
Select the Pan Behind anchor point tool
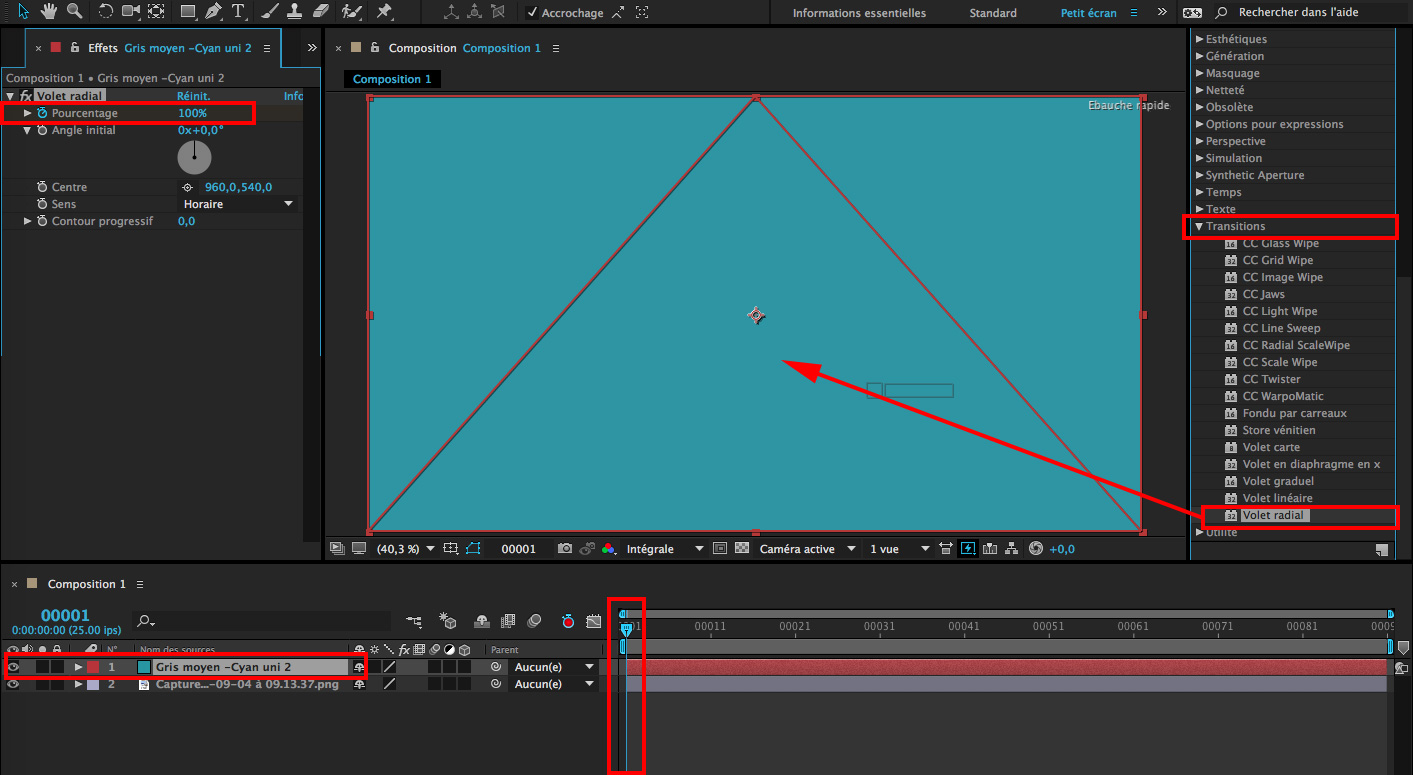click(156, 12)
